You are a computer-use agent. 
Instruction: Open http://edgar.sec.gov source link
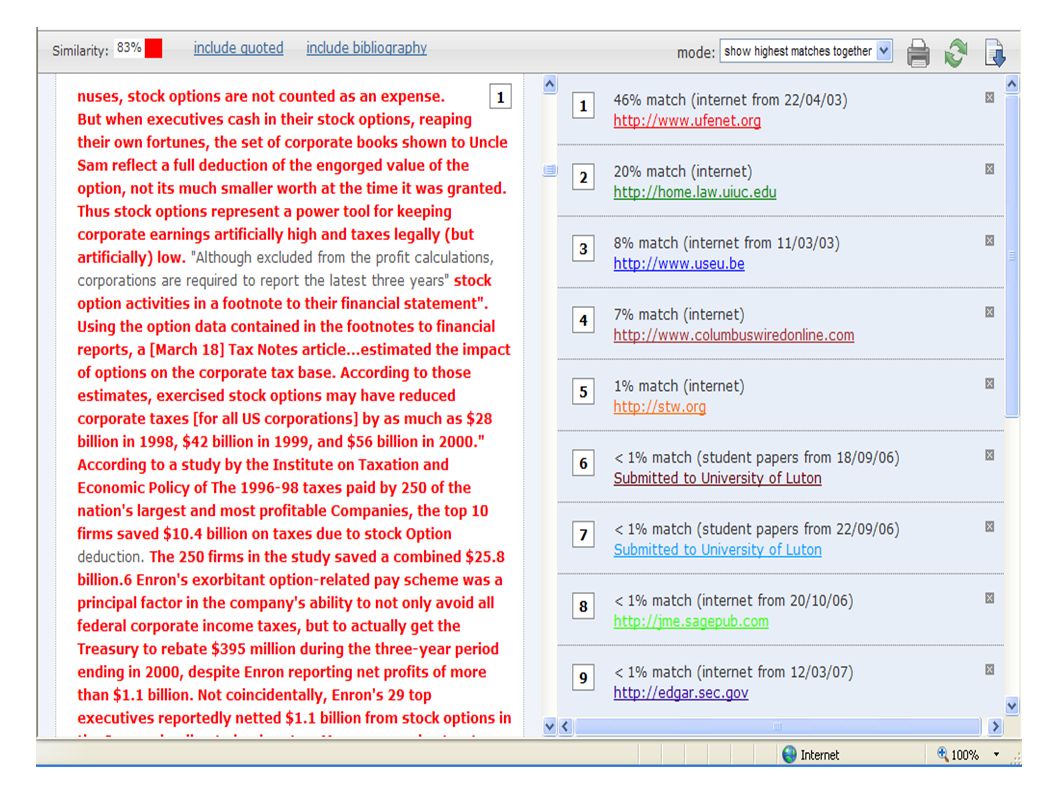click(681, 693)
